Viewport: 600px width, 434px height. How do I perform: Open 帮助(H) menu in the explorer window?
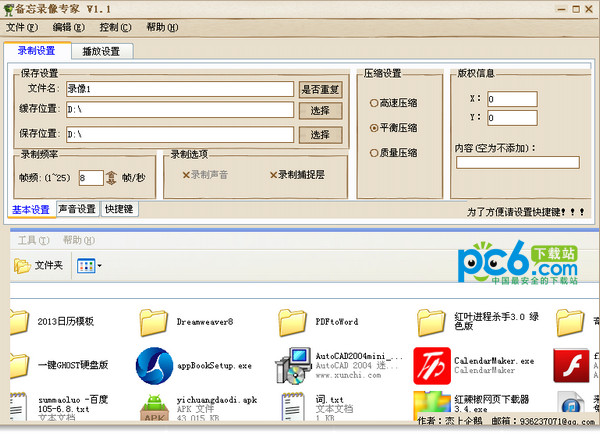pyautogui.click(x=79, y=240)
